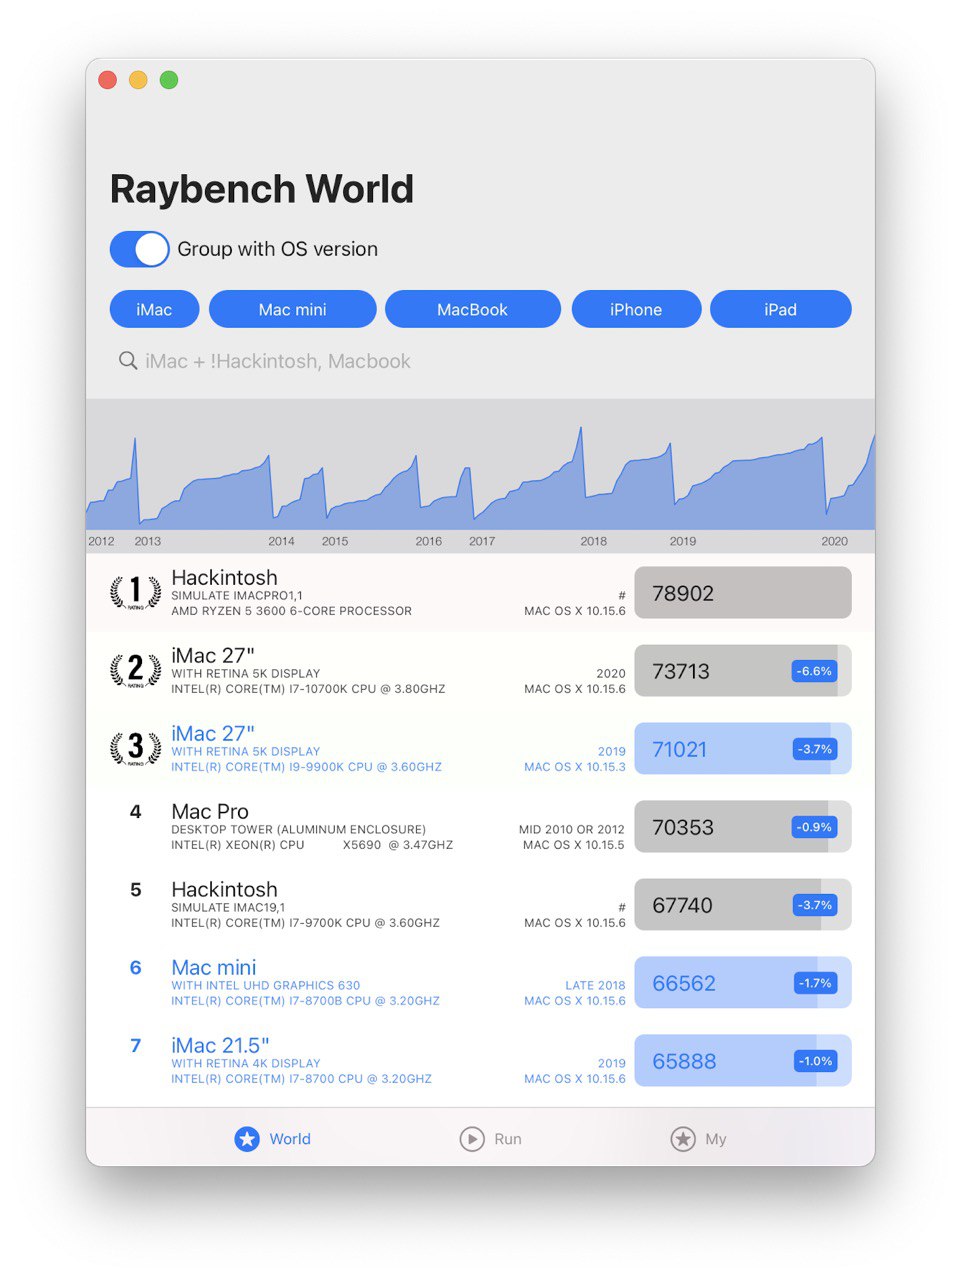Click rank 3 laurel badge

135,748
